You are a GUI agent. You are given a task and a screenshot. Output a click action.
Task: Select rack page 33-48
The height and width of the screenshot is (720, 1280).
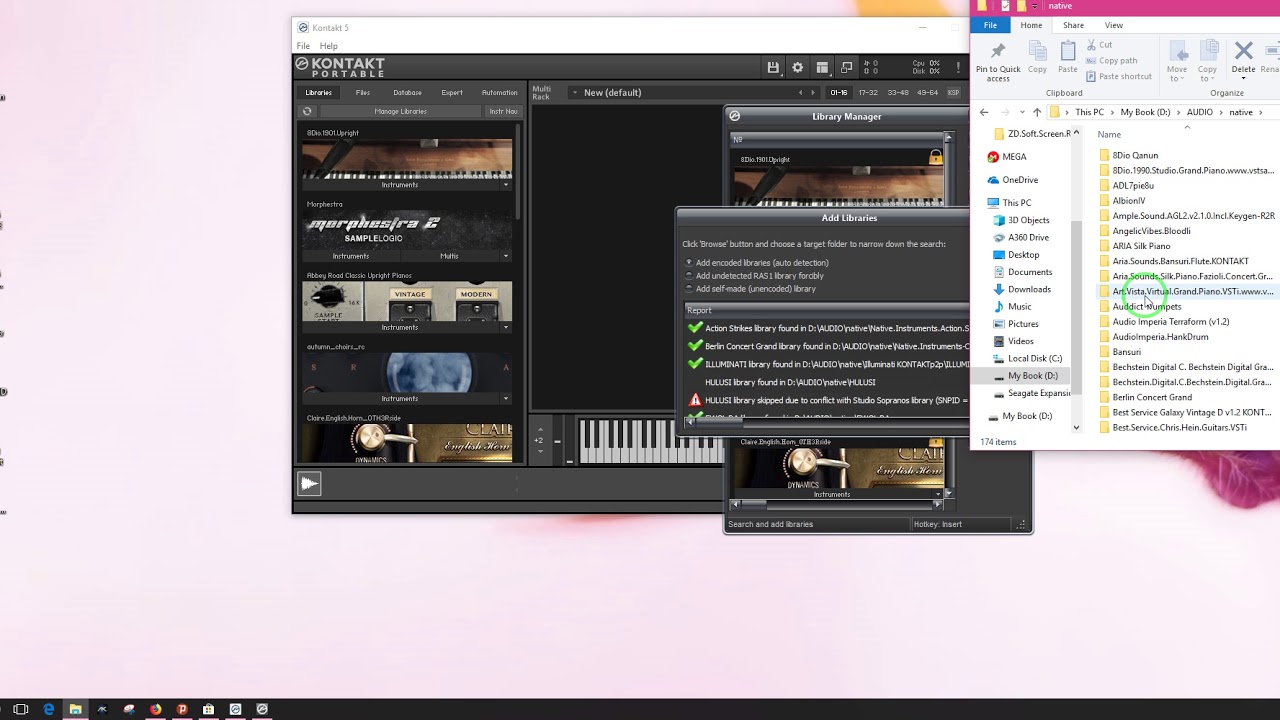tap(898, 92)
